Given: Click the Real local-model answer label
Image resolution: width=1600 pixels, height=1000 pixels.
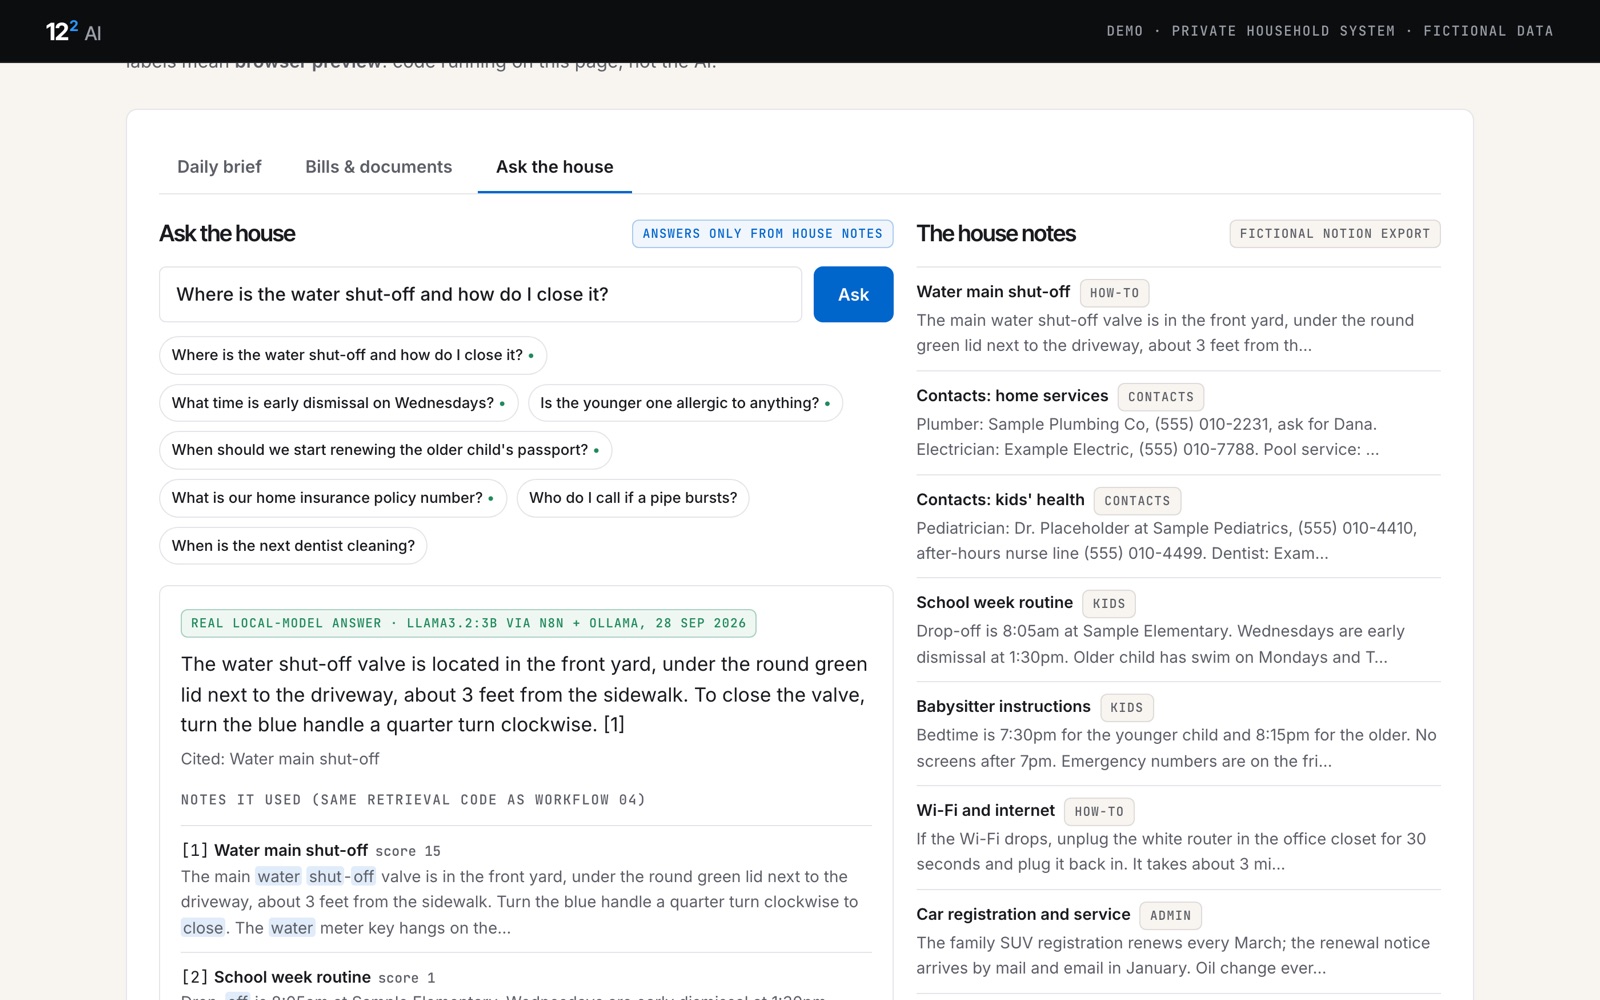Looking at the screenshot, I should pyautogui.click(x=468, y=623).
